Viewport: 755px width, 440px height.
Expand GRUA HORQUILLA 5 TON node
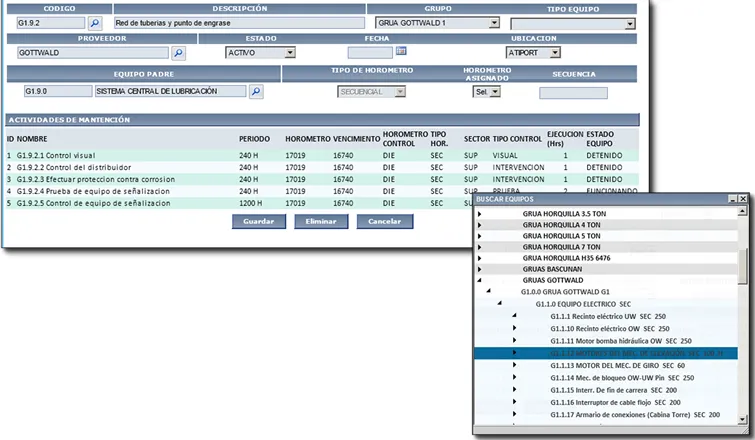tap(479, 236)
